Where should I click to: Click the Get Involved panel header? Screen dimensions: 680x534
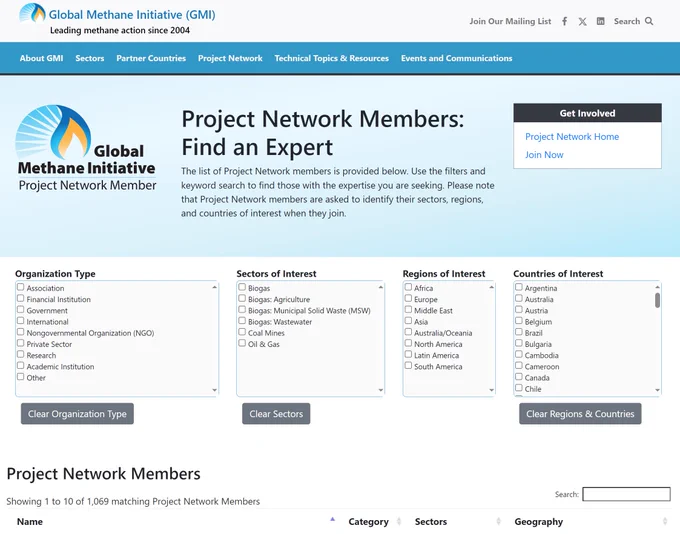(x=587, y=113)
